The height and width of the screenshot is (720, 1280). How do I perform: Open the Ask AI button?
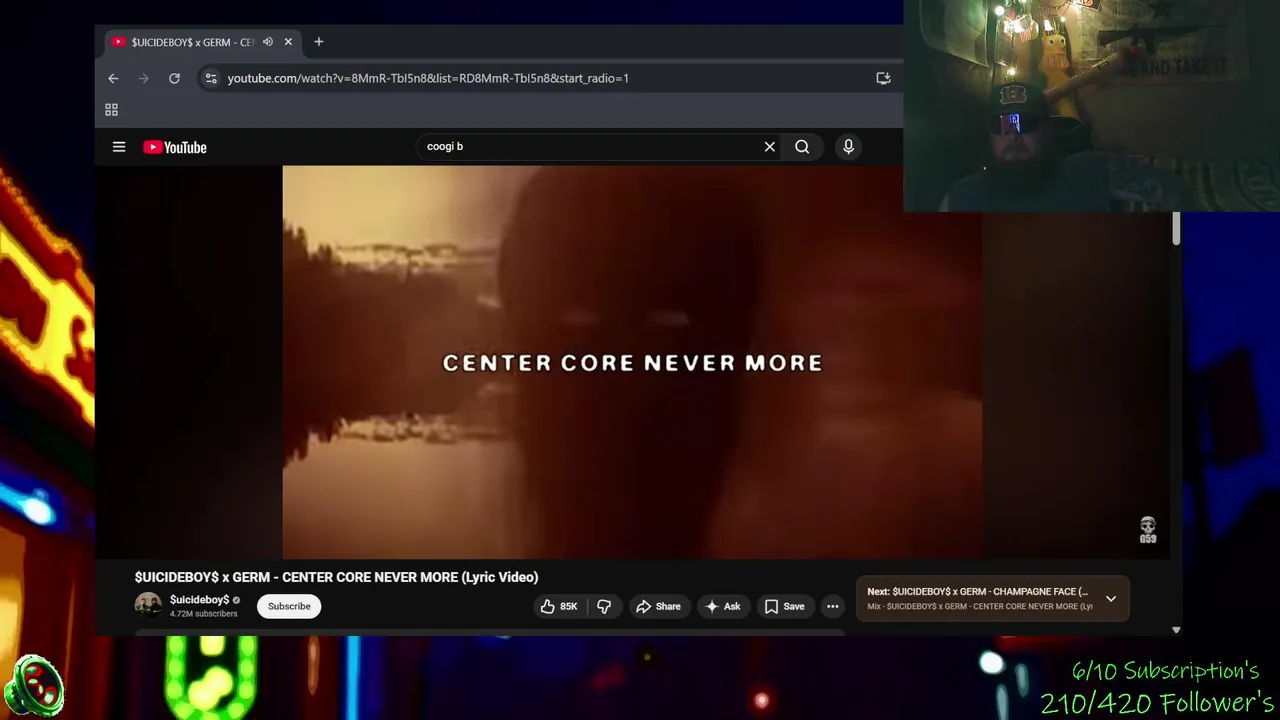point(723,606)
